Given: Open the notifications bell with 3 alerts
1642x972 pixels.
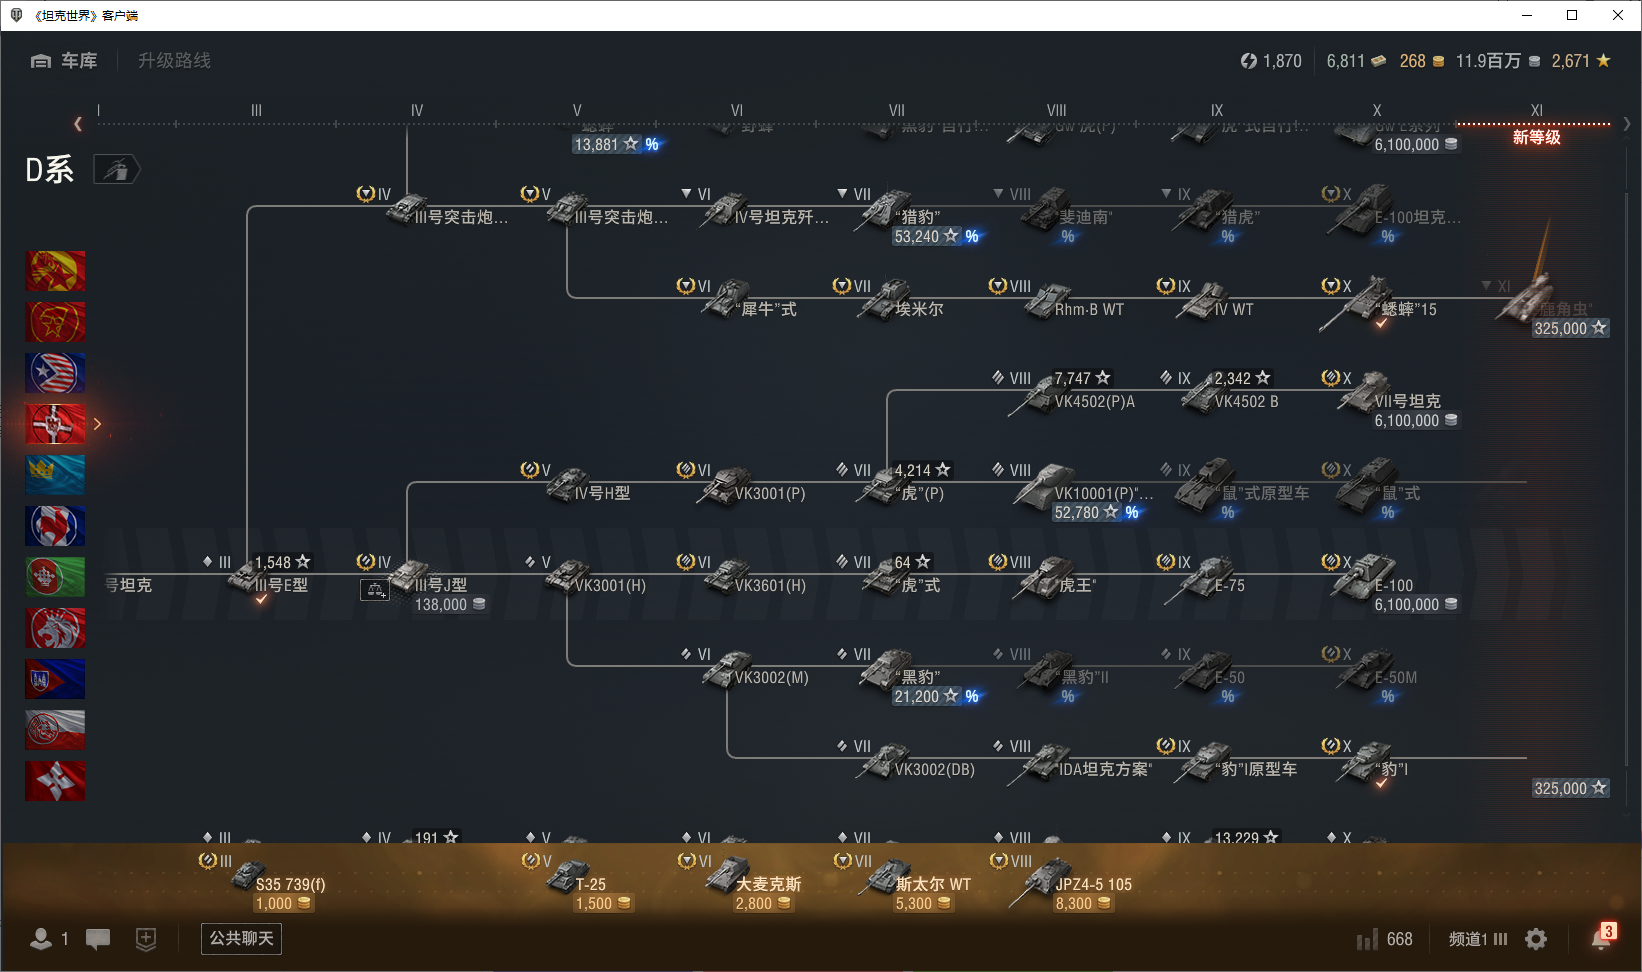Looking at the screenshot, I should (x=1603, y=937).
